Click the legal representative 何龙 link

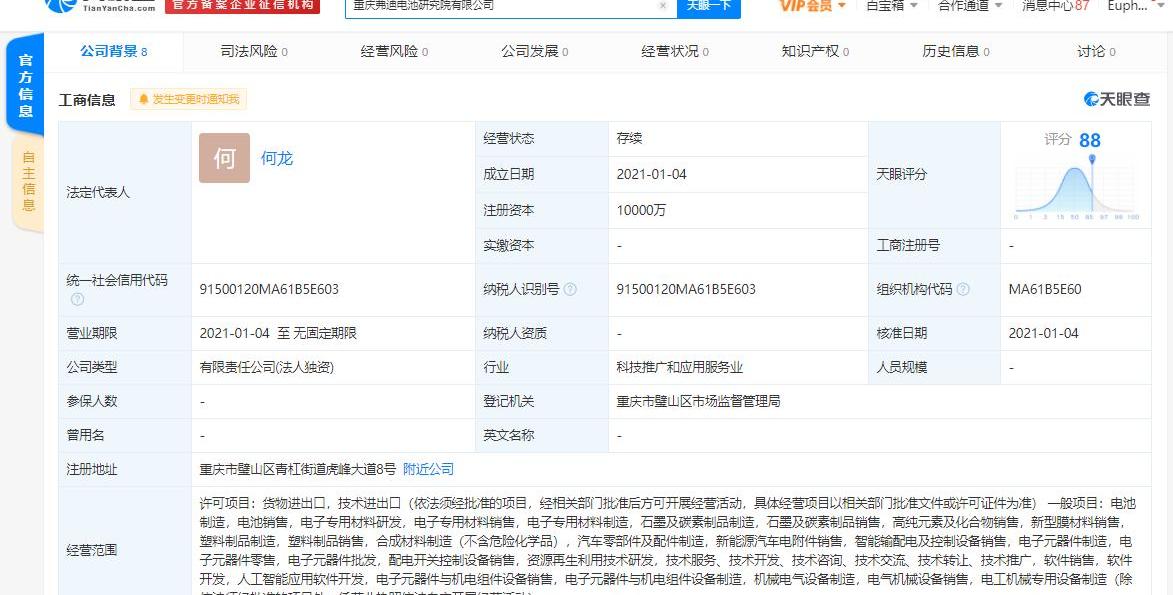[277, 157]
